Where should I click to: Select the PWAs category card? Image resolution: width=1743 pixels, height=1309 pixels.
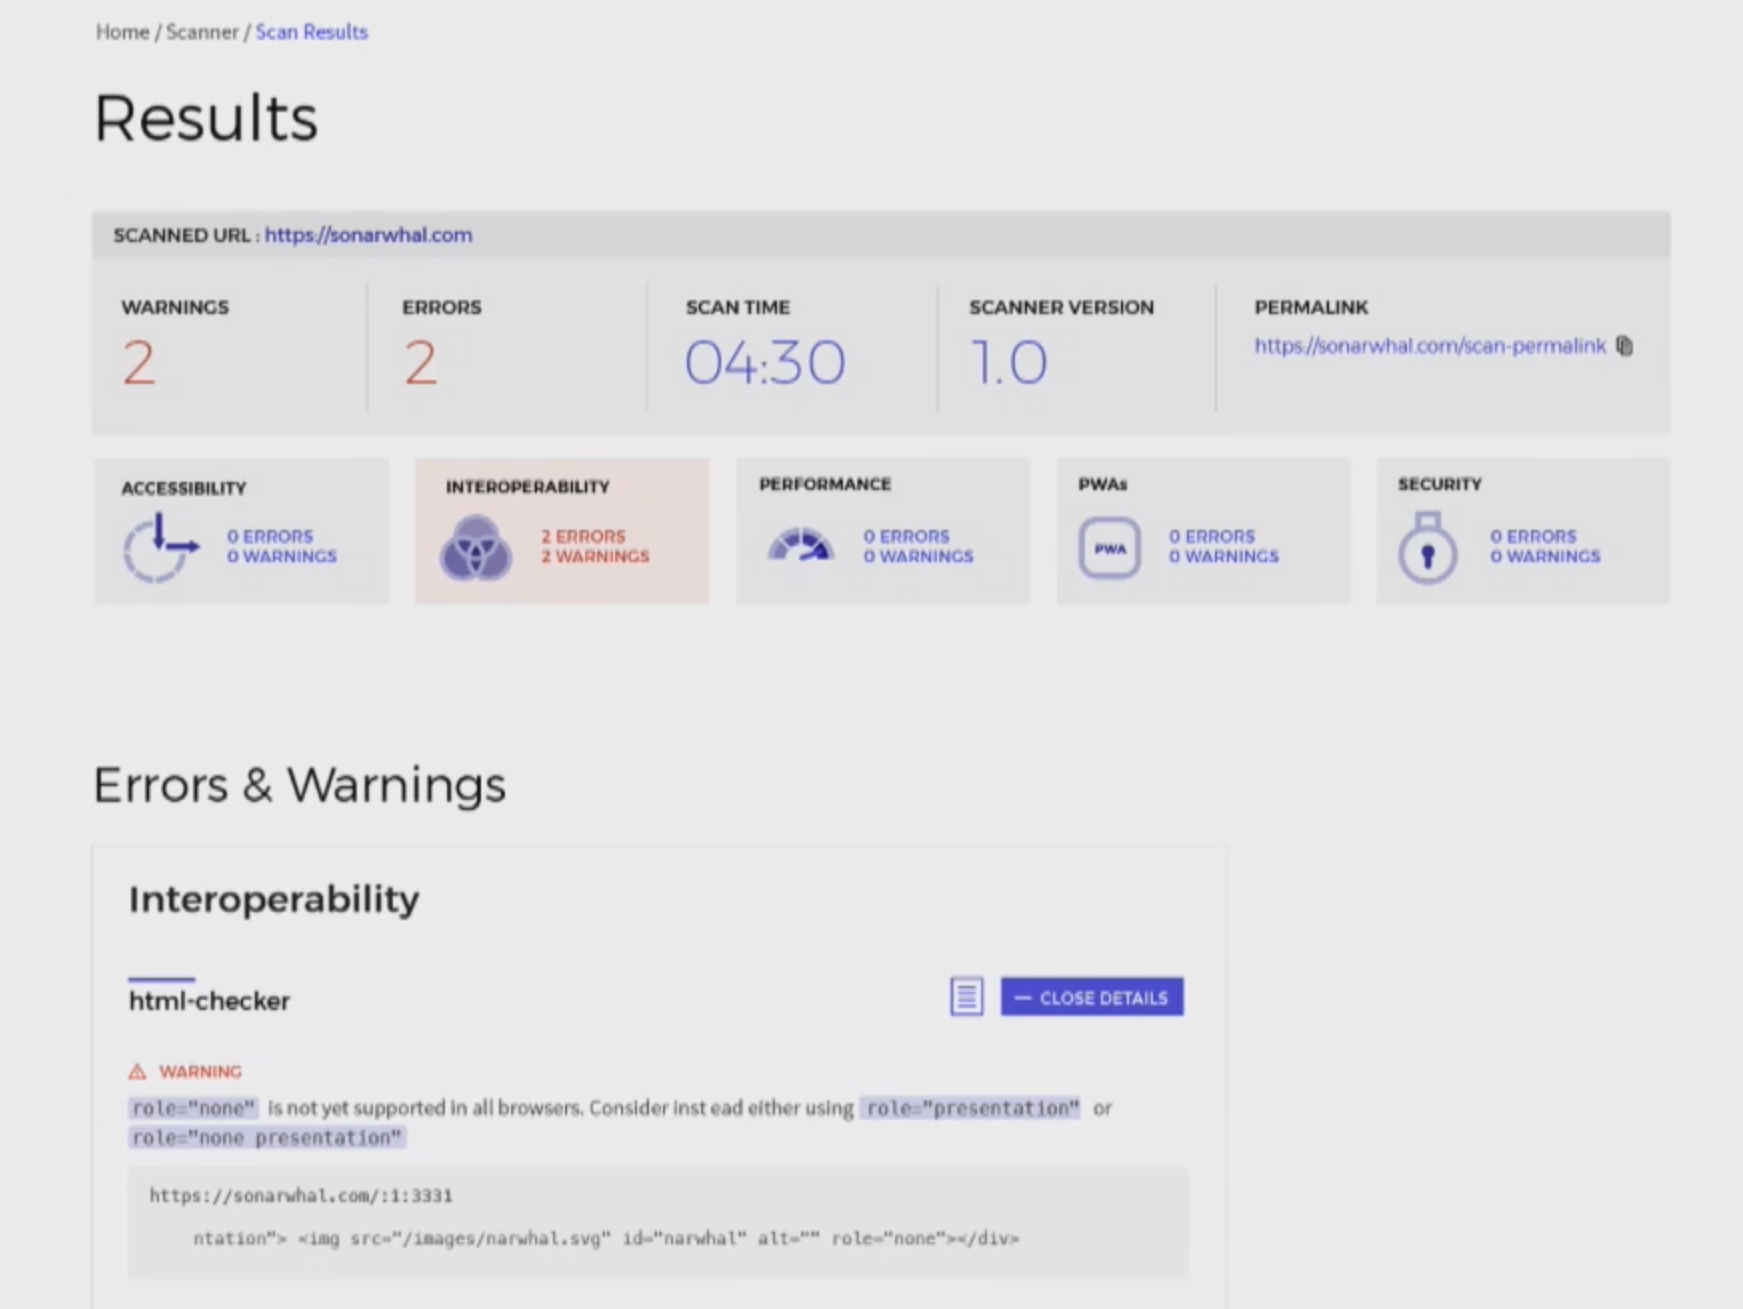click(1203, 531)
